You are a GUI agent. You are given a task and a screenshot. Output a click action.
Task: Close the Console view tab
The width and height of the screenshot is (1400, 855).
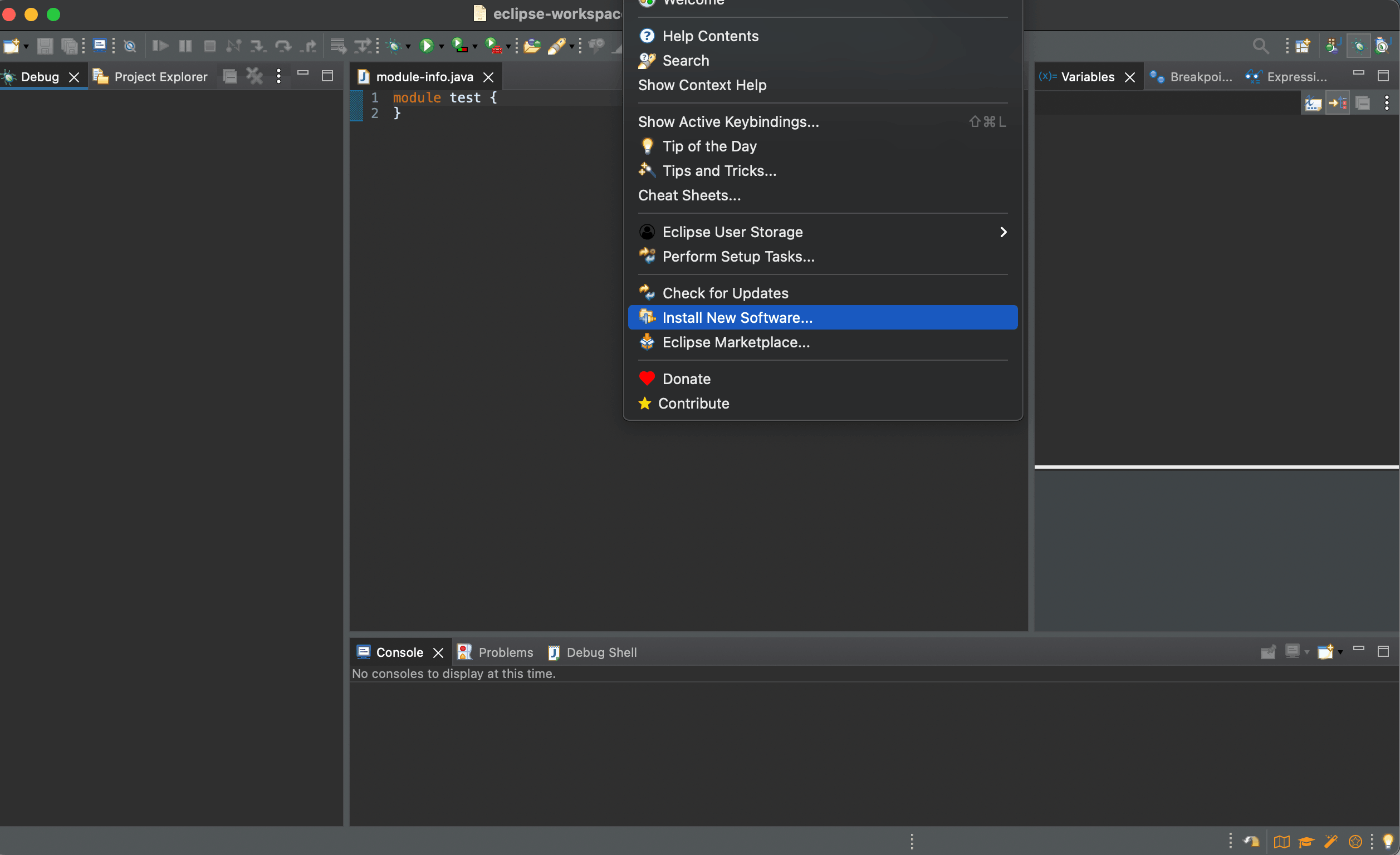[438, 653]
